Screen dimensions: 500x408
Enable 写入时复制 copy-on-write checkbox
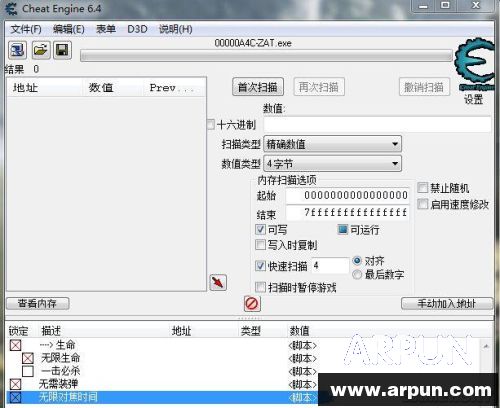pyautogui.click(x=260, y=245)
